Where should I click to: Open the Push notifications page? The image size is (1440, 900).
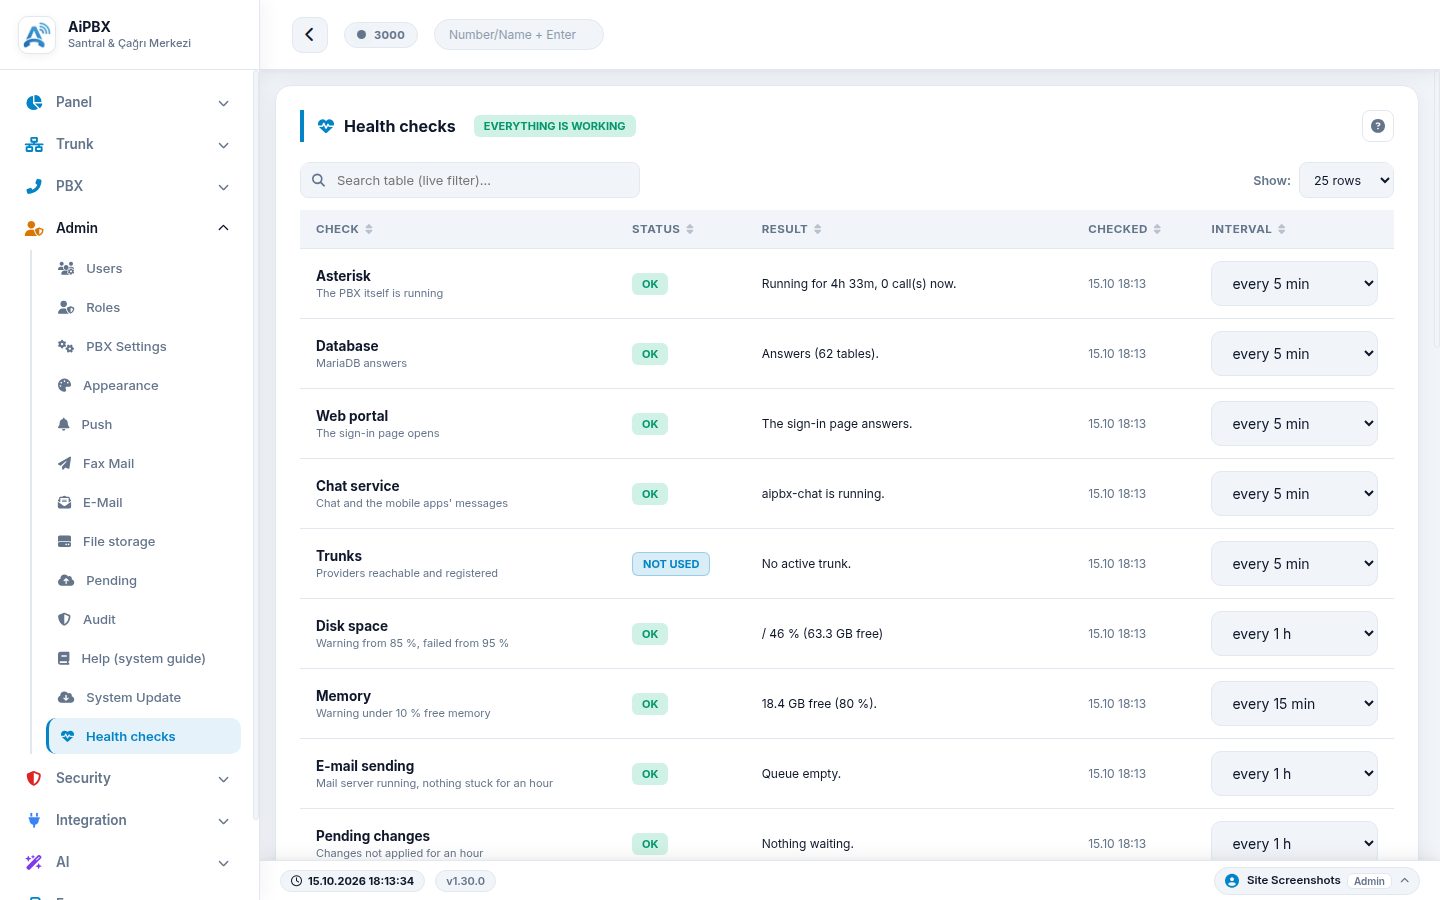click(x=96, y=424)
